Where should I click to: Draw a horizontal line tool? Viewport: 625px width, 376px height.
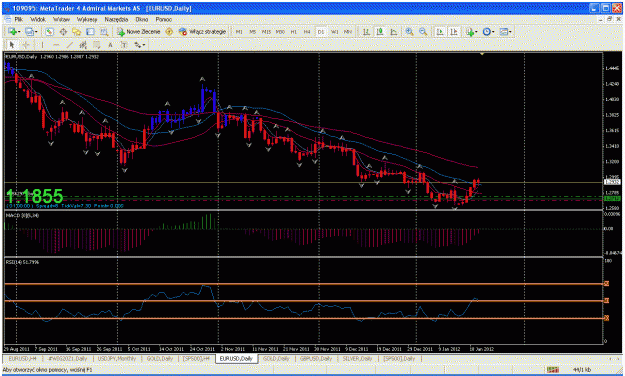[56, 45]
